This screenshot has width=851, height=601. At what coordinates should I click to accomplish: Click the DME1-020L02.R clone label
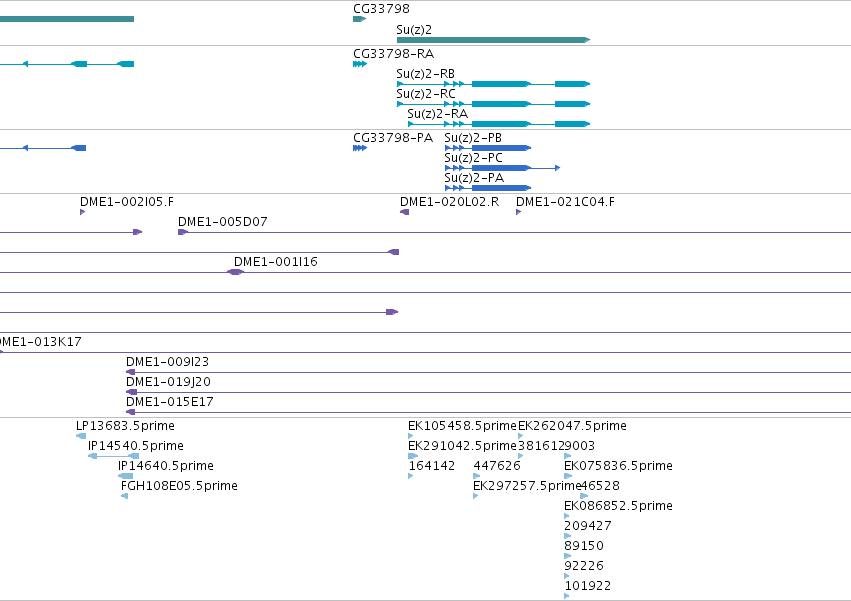(449, 202)
